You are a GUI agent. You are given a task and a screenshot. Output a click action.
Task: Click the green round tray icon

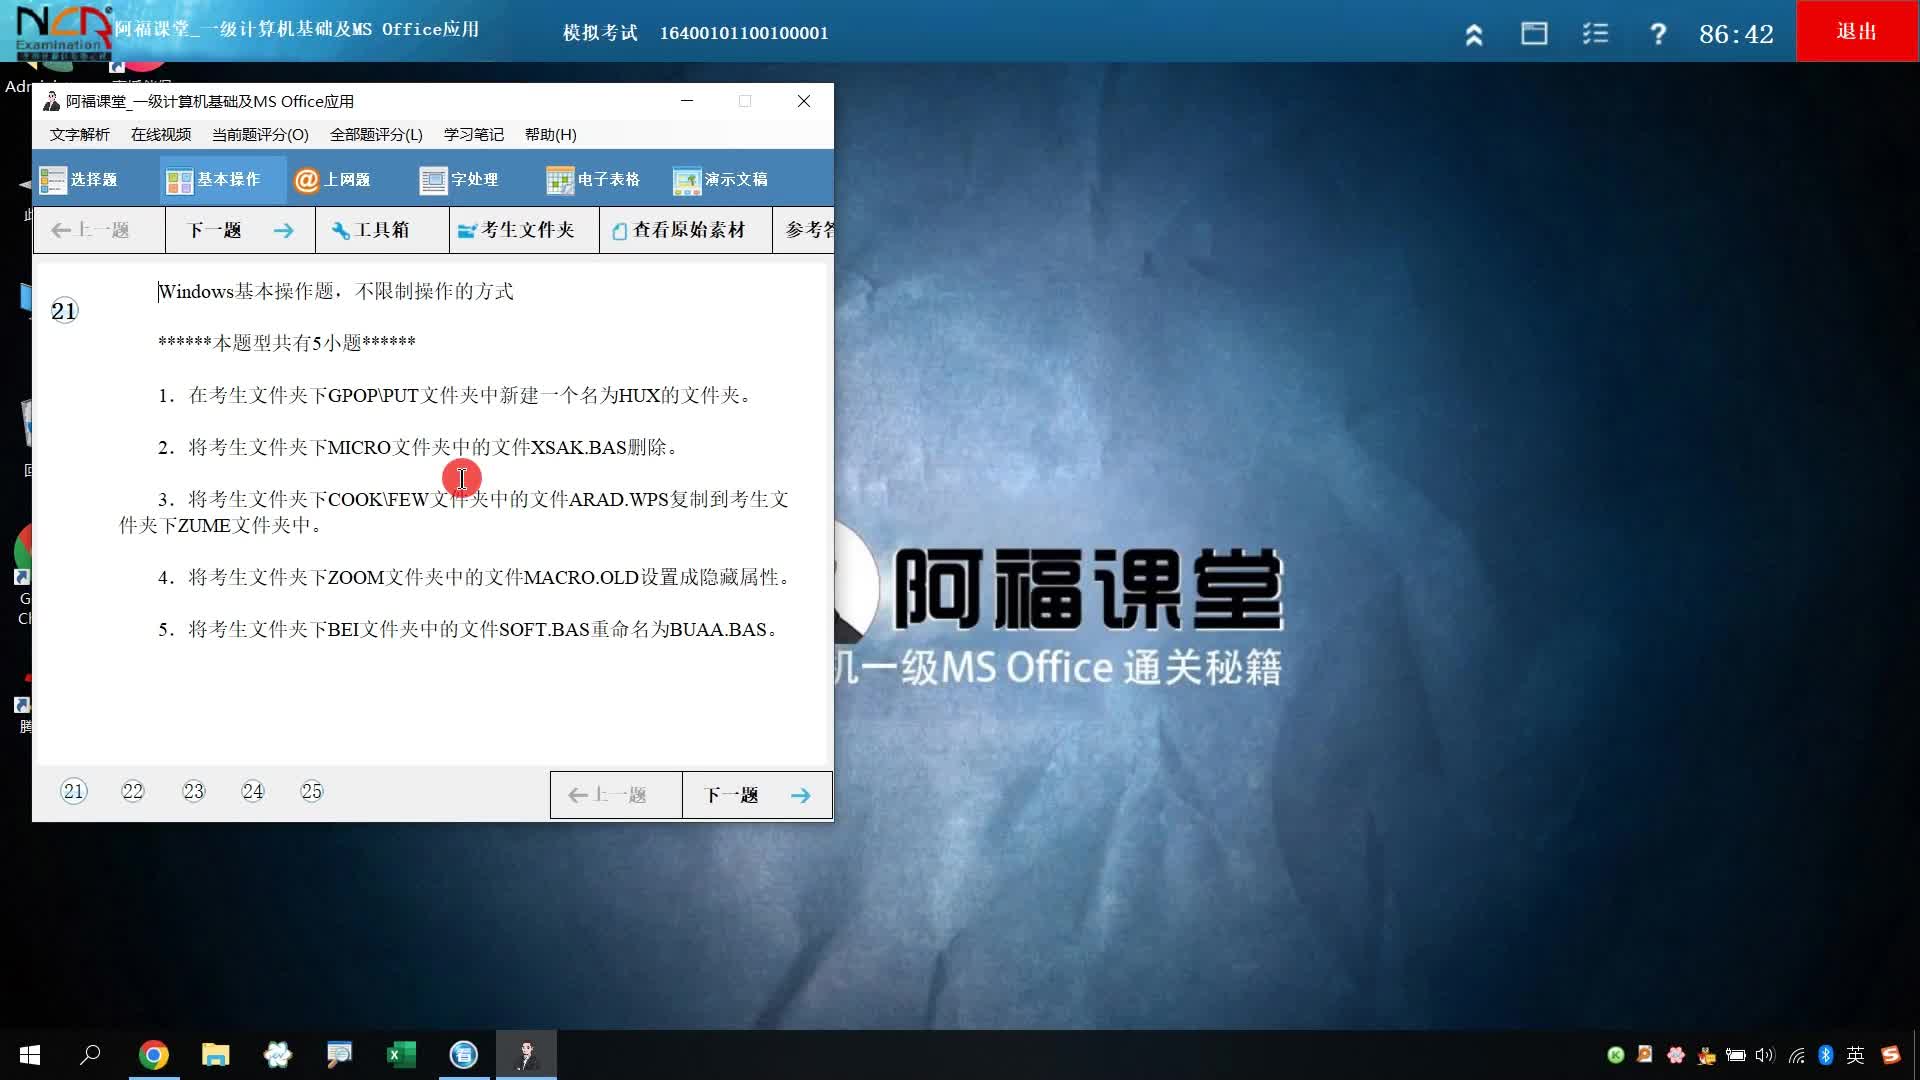[x=1615, y=1055]
